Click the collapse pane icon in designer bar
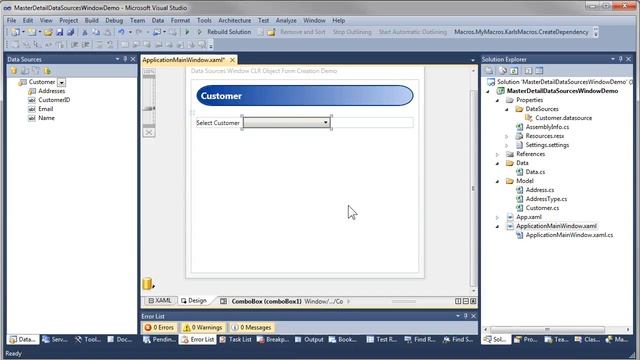 (x=473, y=301)
